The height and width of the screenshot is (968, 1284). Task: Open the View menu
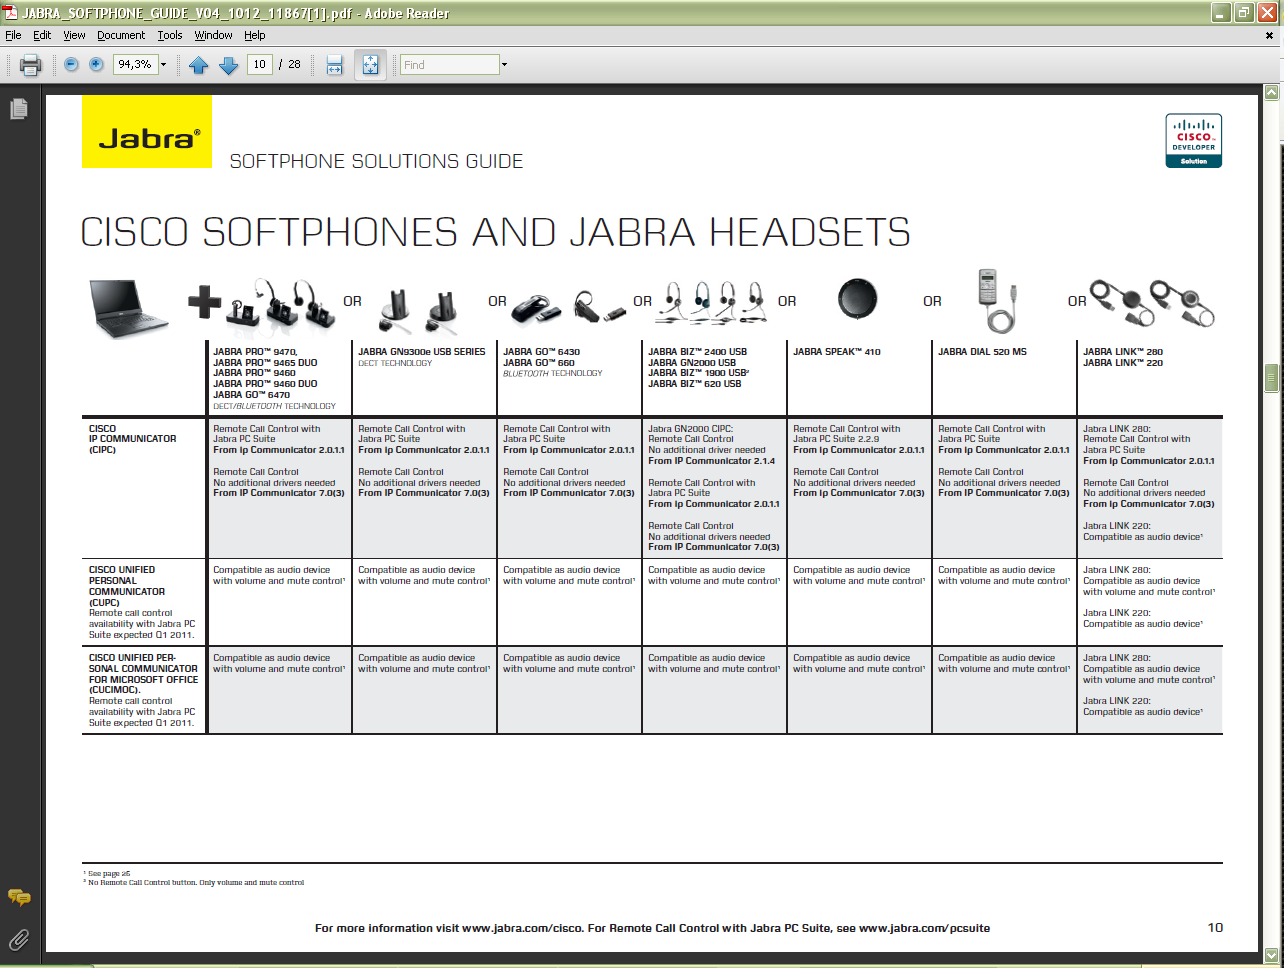(74, 35)
